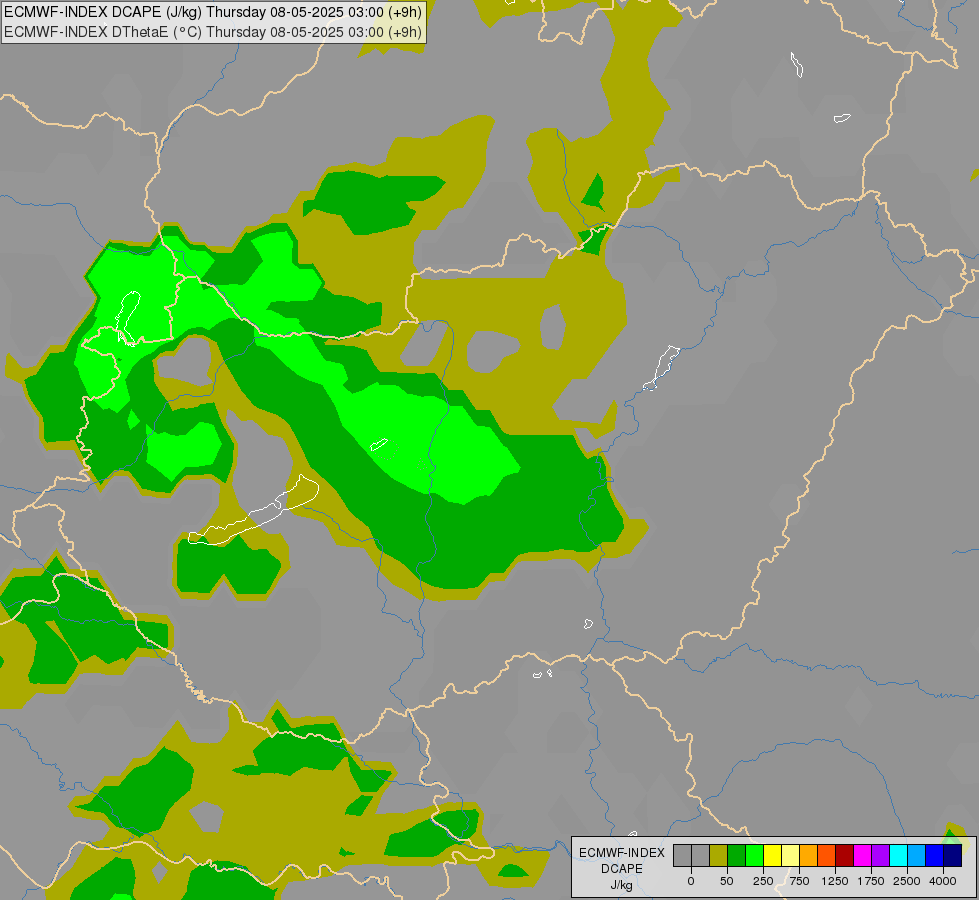Viewport: 979px width, 900px height.
Task: Pick the orange legend swatch
Action: pos(809,856)
